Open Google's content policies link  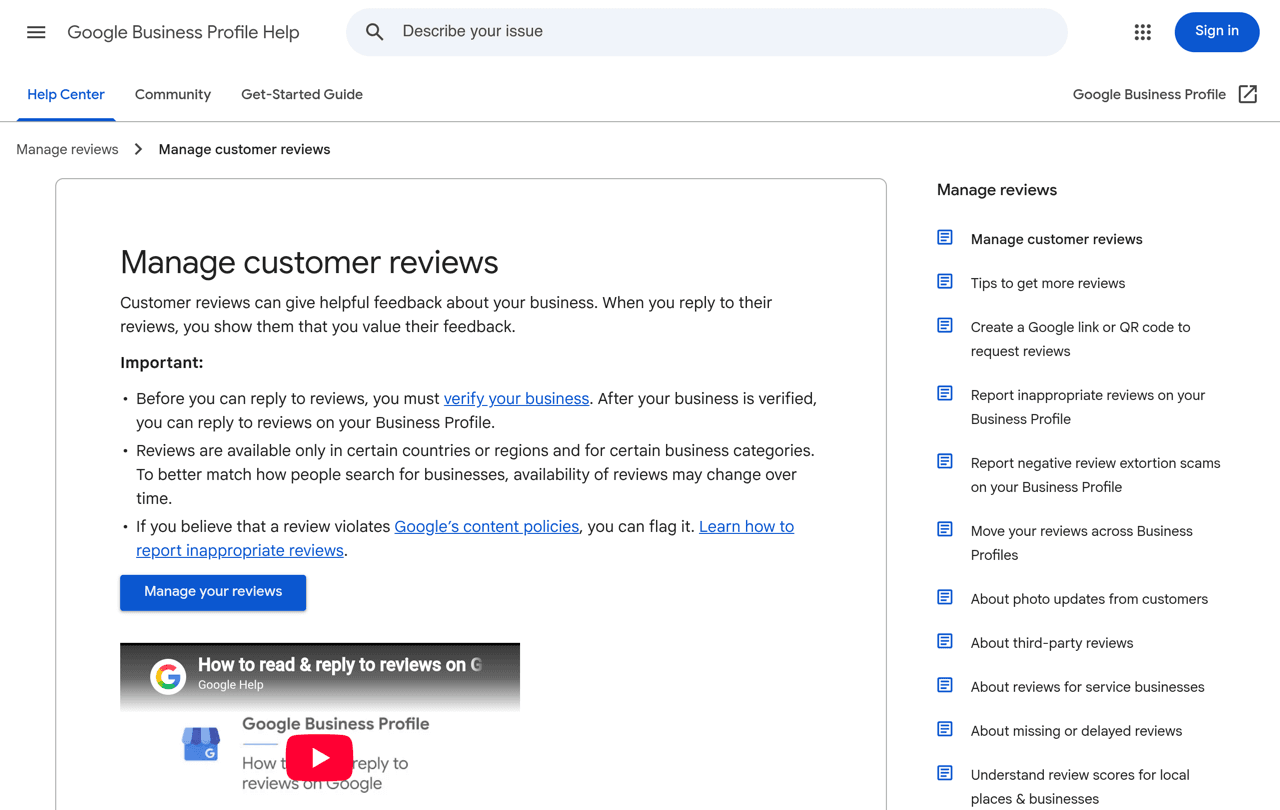487,526
